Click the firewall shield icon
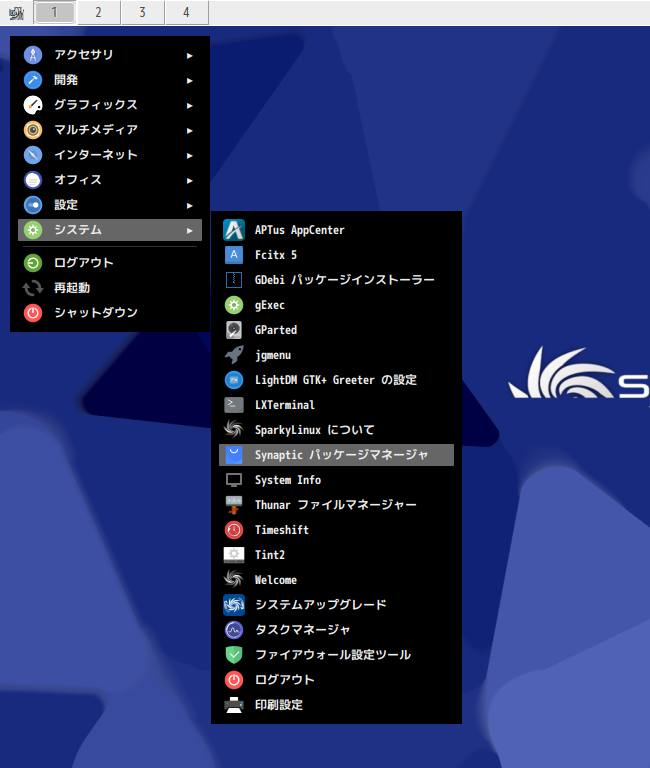The width and height of the screenshot is (650, 768). pyautogui.click(x=234, y=655)
